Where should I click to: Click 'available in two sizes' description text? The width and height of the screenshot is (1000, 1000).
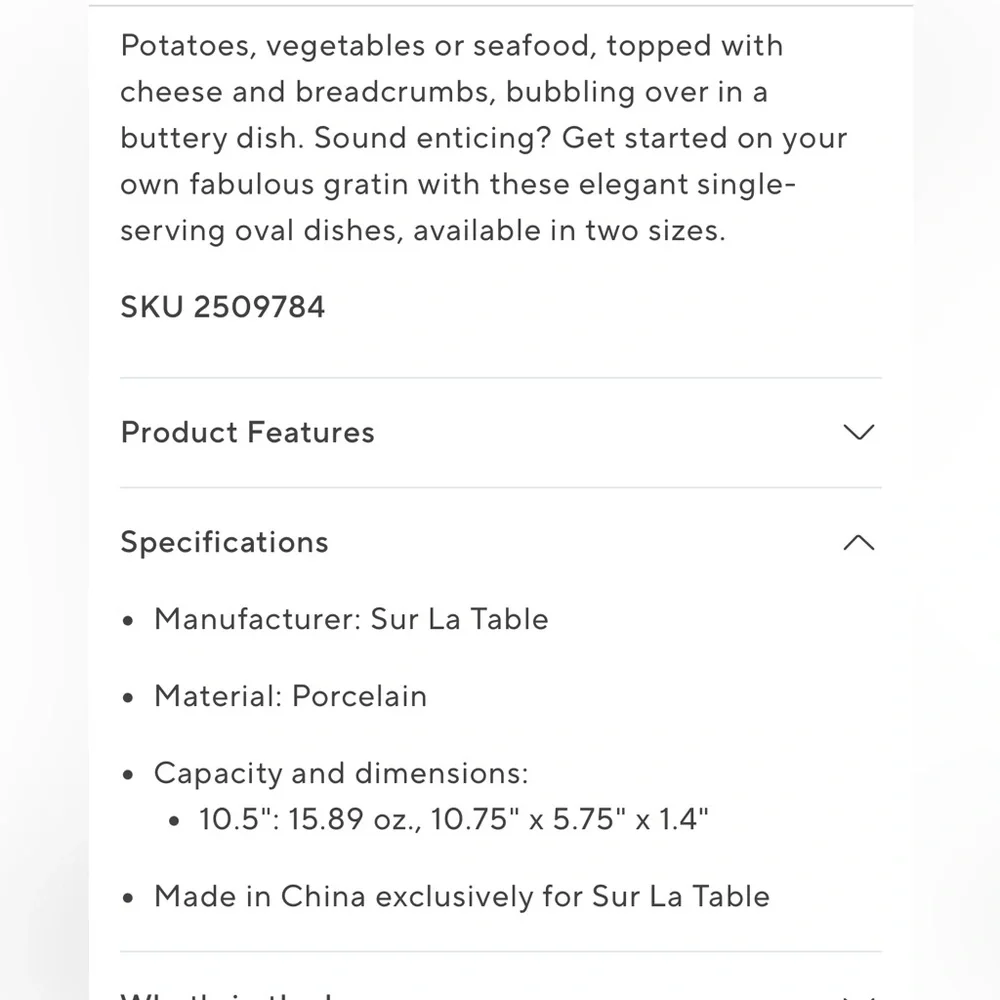569,230
